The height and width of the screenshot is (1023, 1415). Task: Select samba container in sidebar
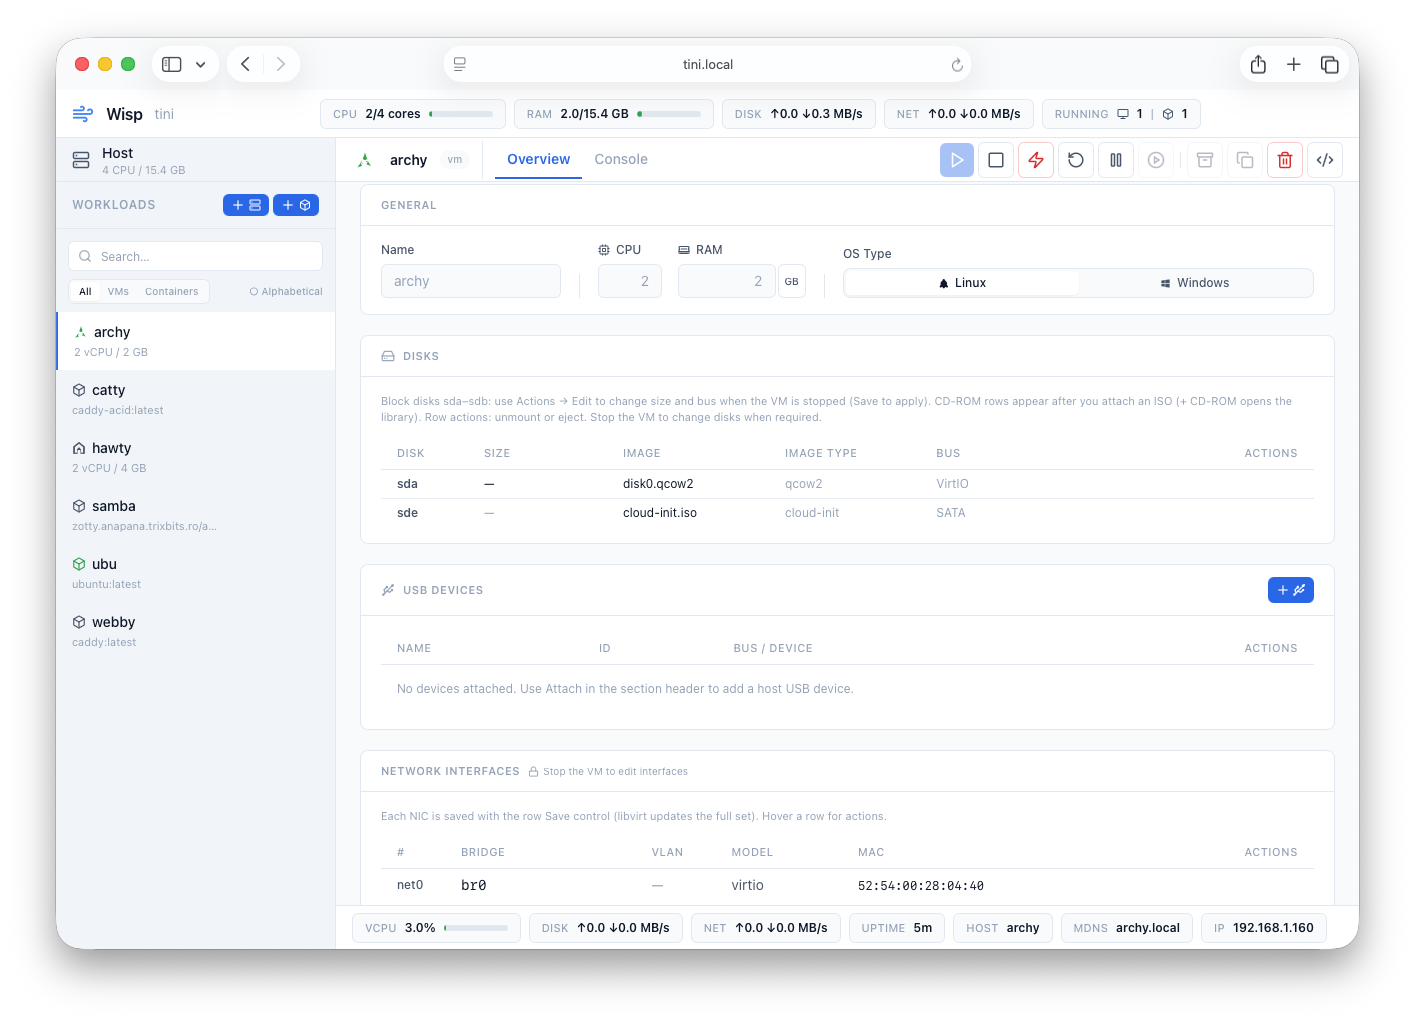click(x=196, y=515)
